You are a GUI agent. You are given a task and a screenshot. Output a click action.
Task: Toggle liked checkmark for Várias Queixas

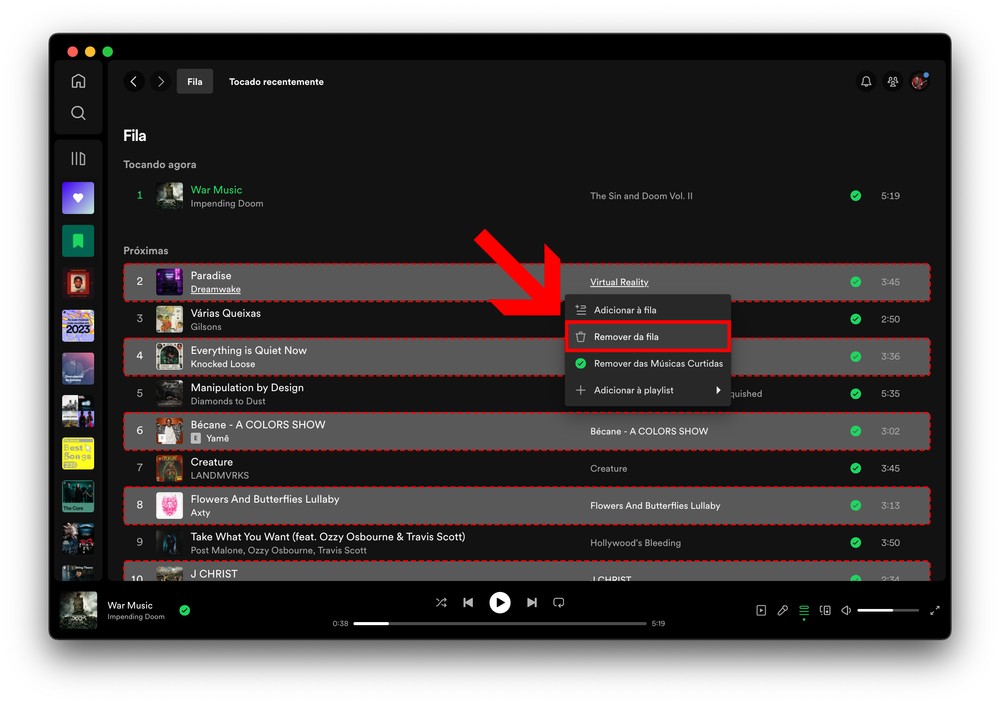pos(855,319)
